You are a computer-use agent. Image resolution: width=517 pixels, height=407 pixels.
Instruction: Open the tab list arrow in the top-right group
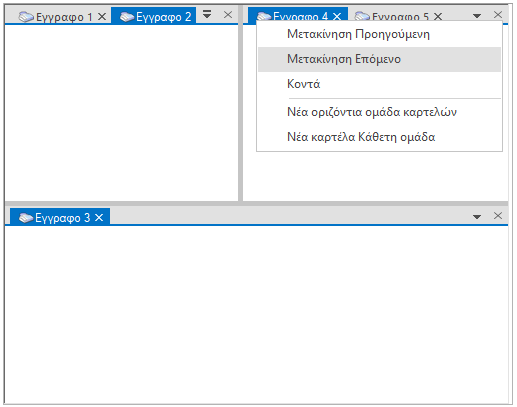(x=477, y=16)
